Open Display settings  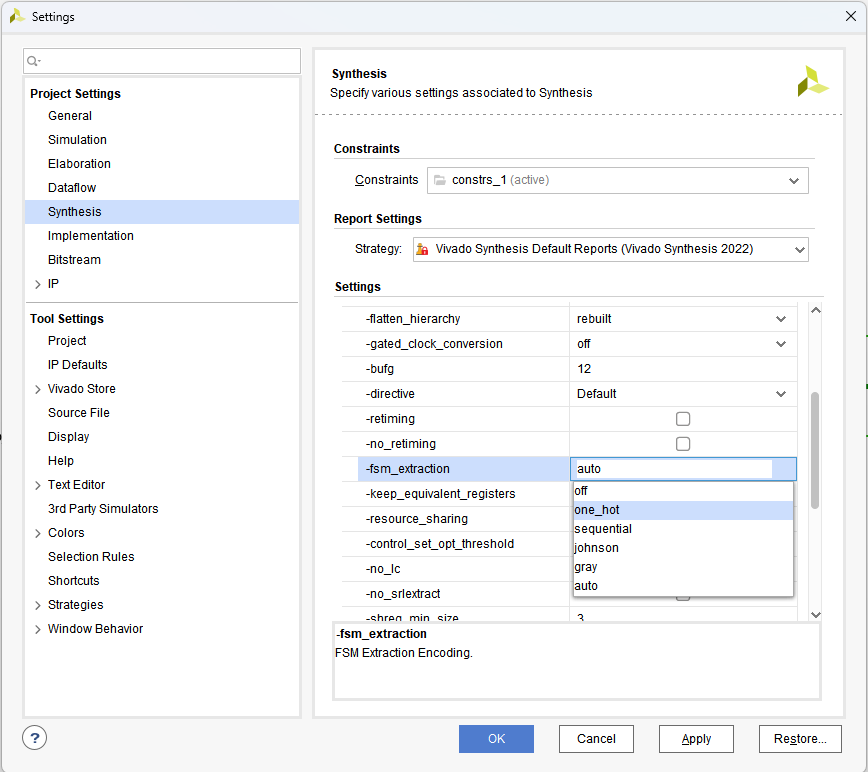69,437
